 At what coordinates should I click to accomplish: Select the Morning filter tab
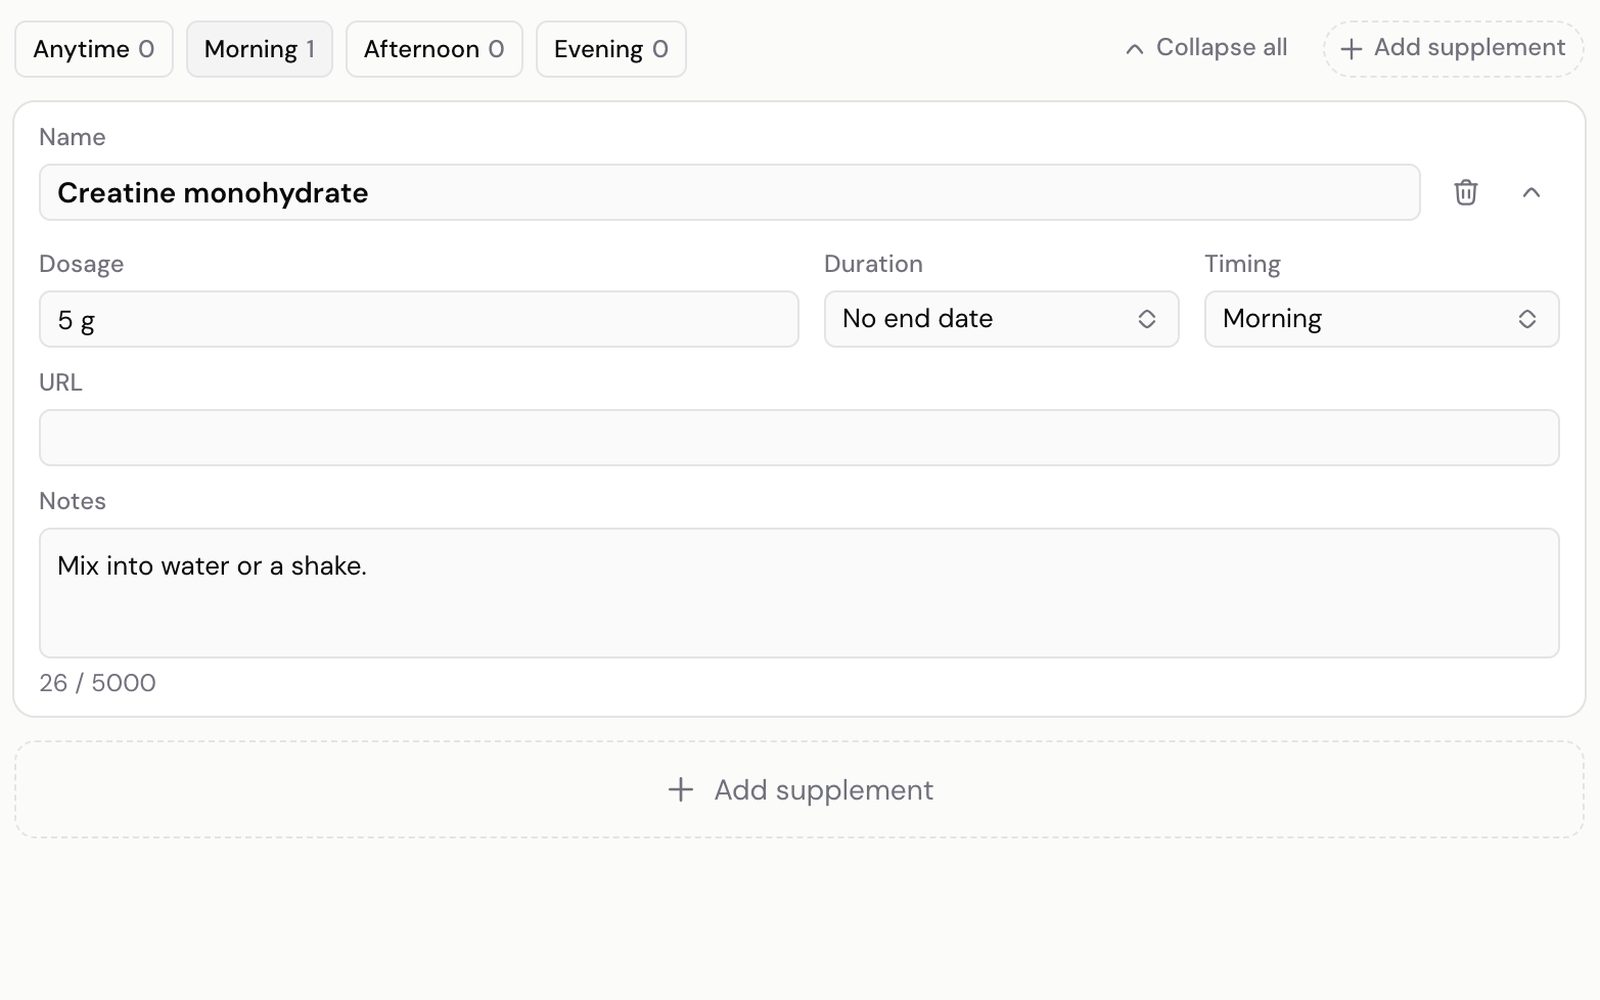click(x=259, y=49)
